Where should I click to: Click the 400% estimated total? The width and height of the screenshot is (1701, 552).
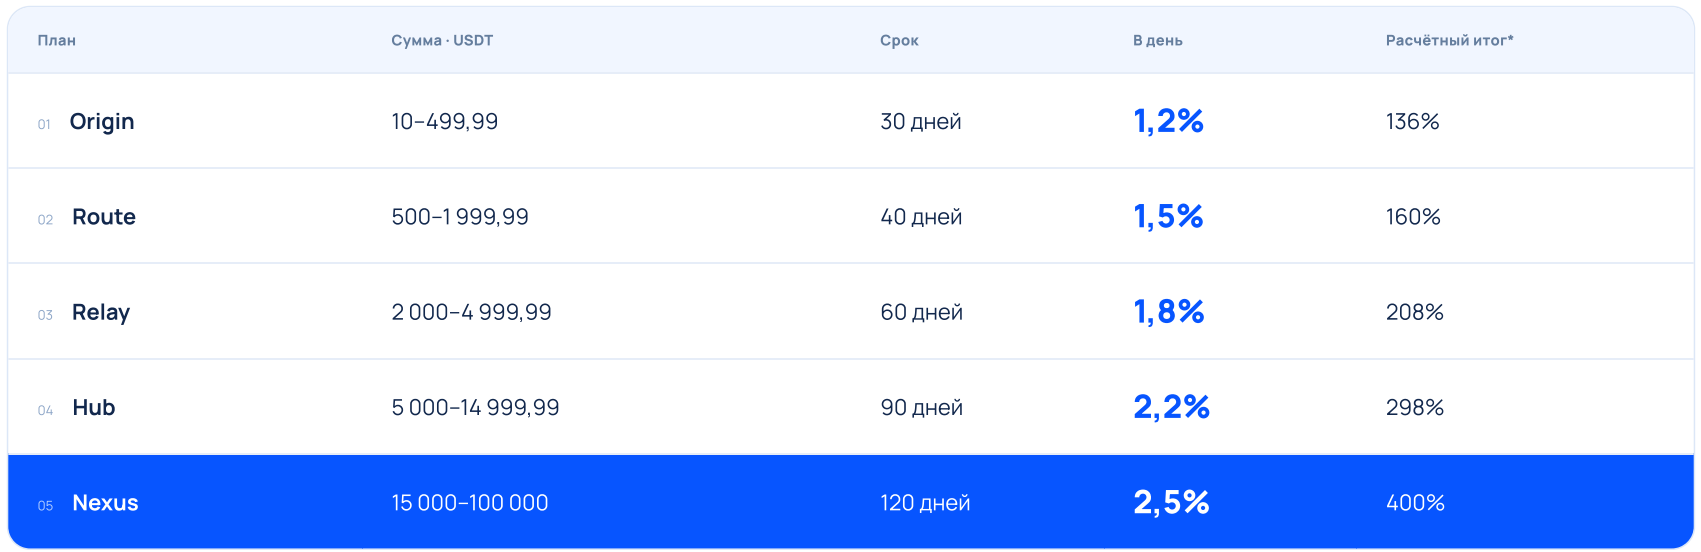(x=1415, y=503)
